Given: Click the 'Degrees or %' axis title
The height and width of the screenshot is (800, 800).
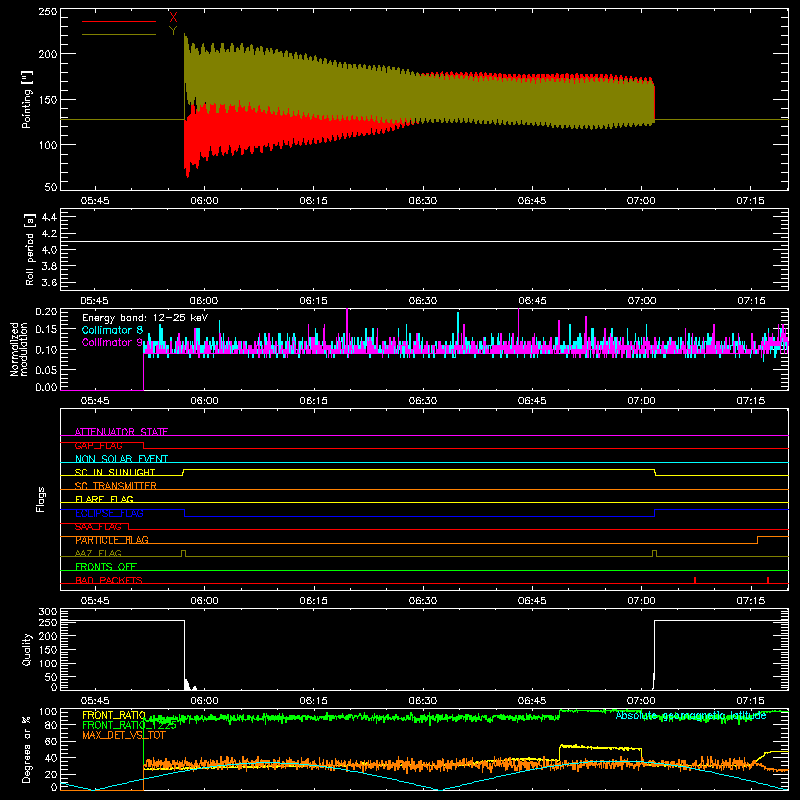Looking at the screenshot, I should click(27, 749).
